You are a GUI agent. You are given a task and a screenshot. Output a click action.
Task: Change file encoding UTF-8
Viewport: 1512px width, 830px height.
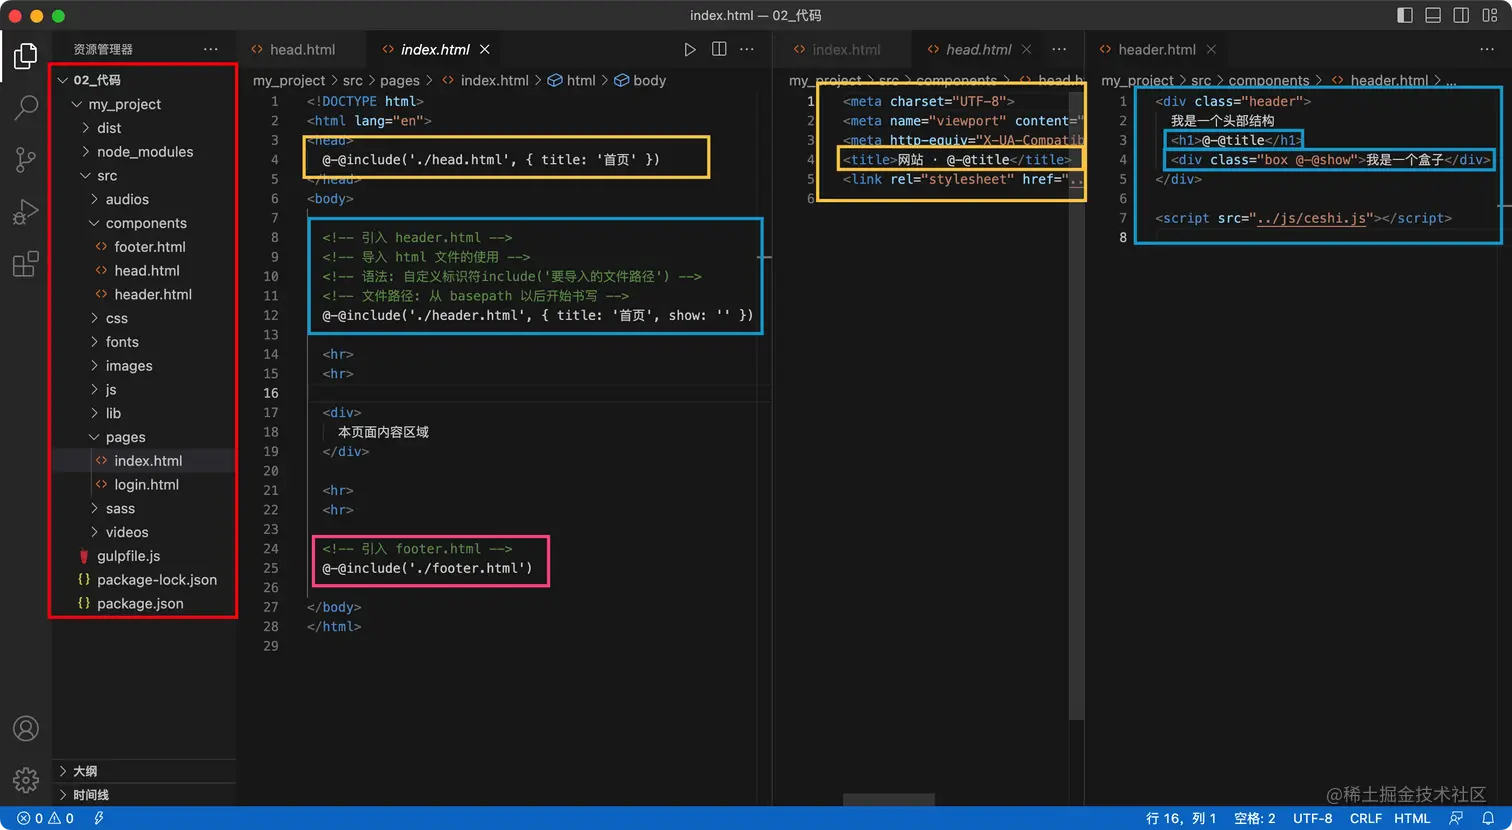(1313, 818)
